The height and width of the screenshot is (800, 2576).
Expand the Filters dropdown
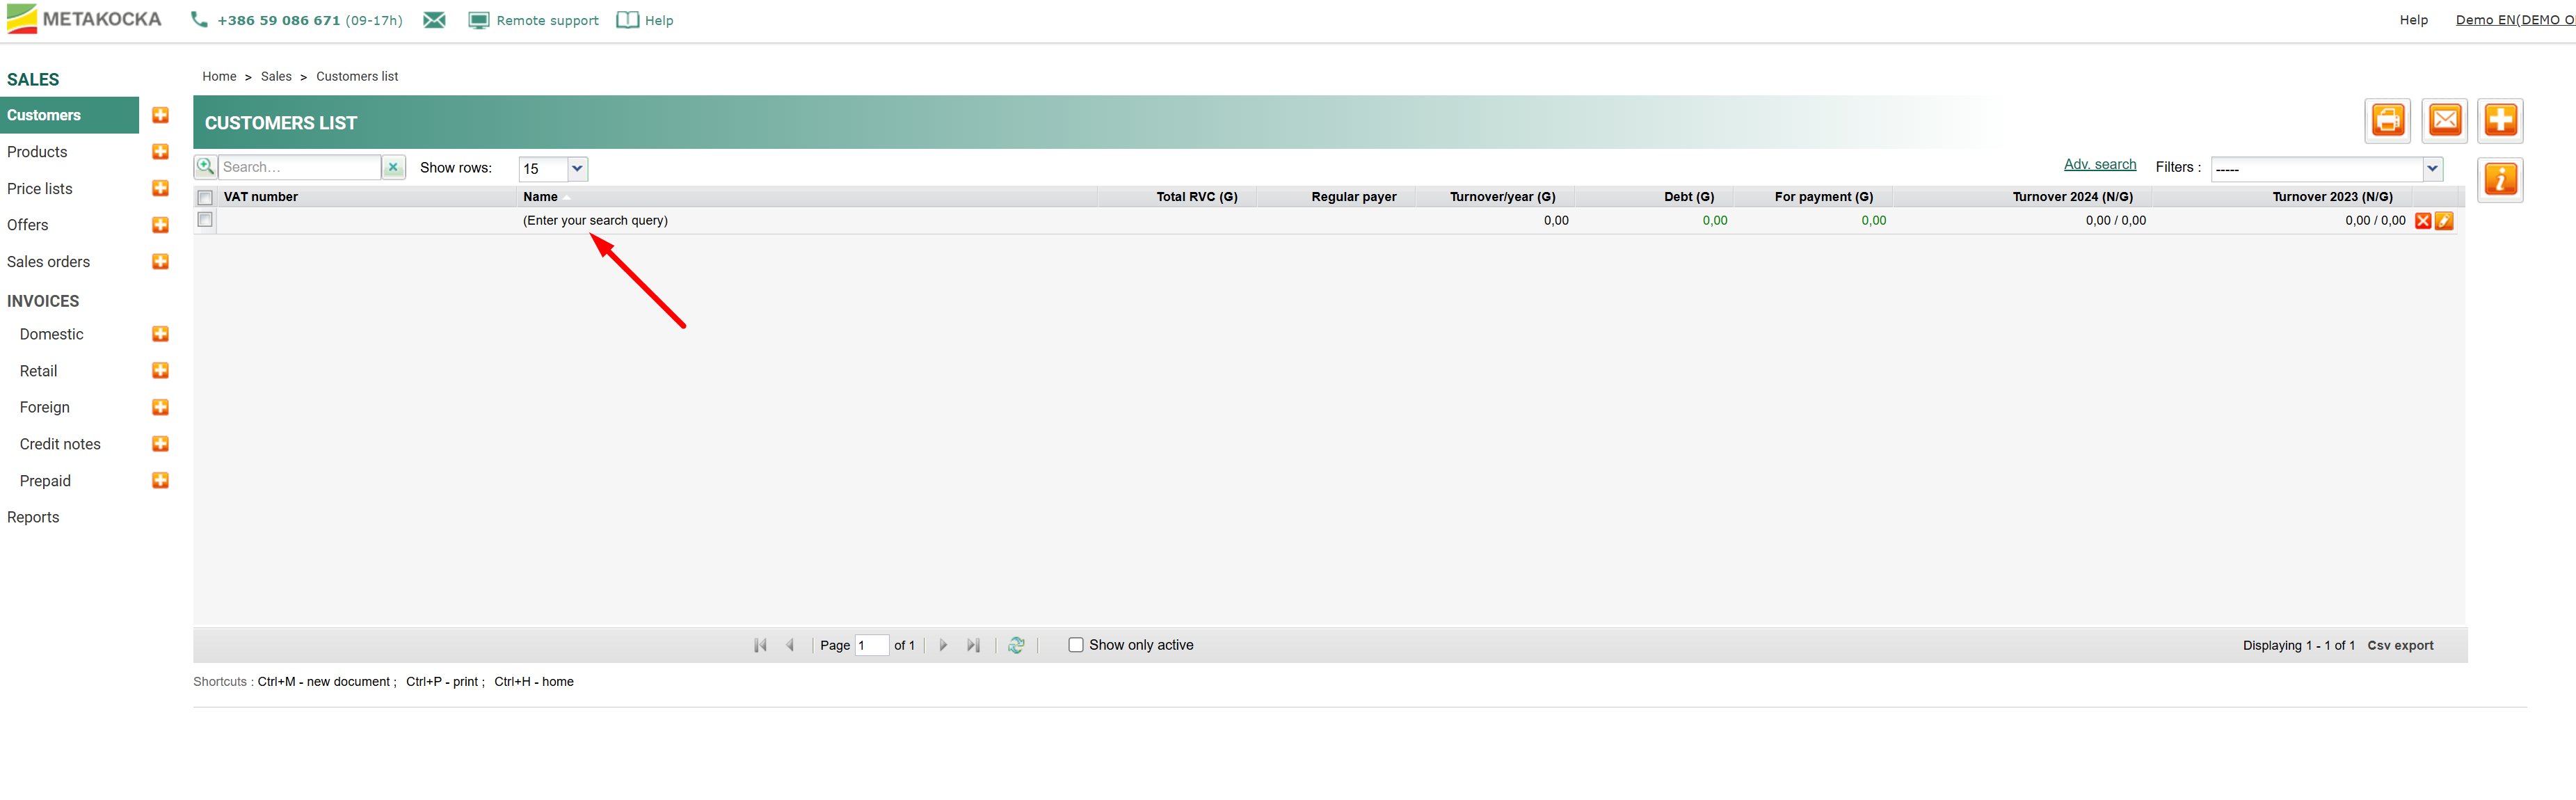click(x=2432, y=168)
